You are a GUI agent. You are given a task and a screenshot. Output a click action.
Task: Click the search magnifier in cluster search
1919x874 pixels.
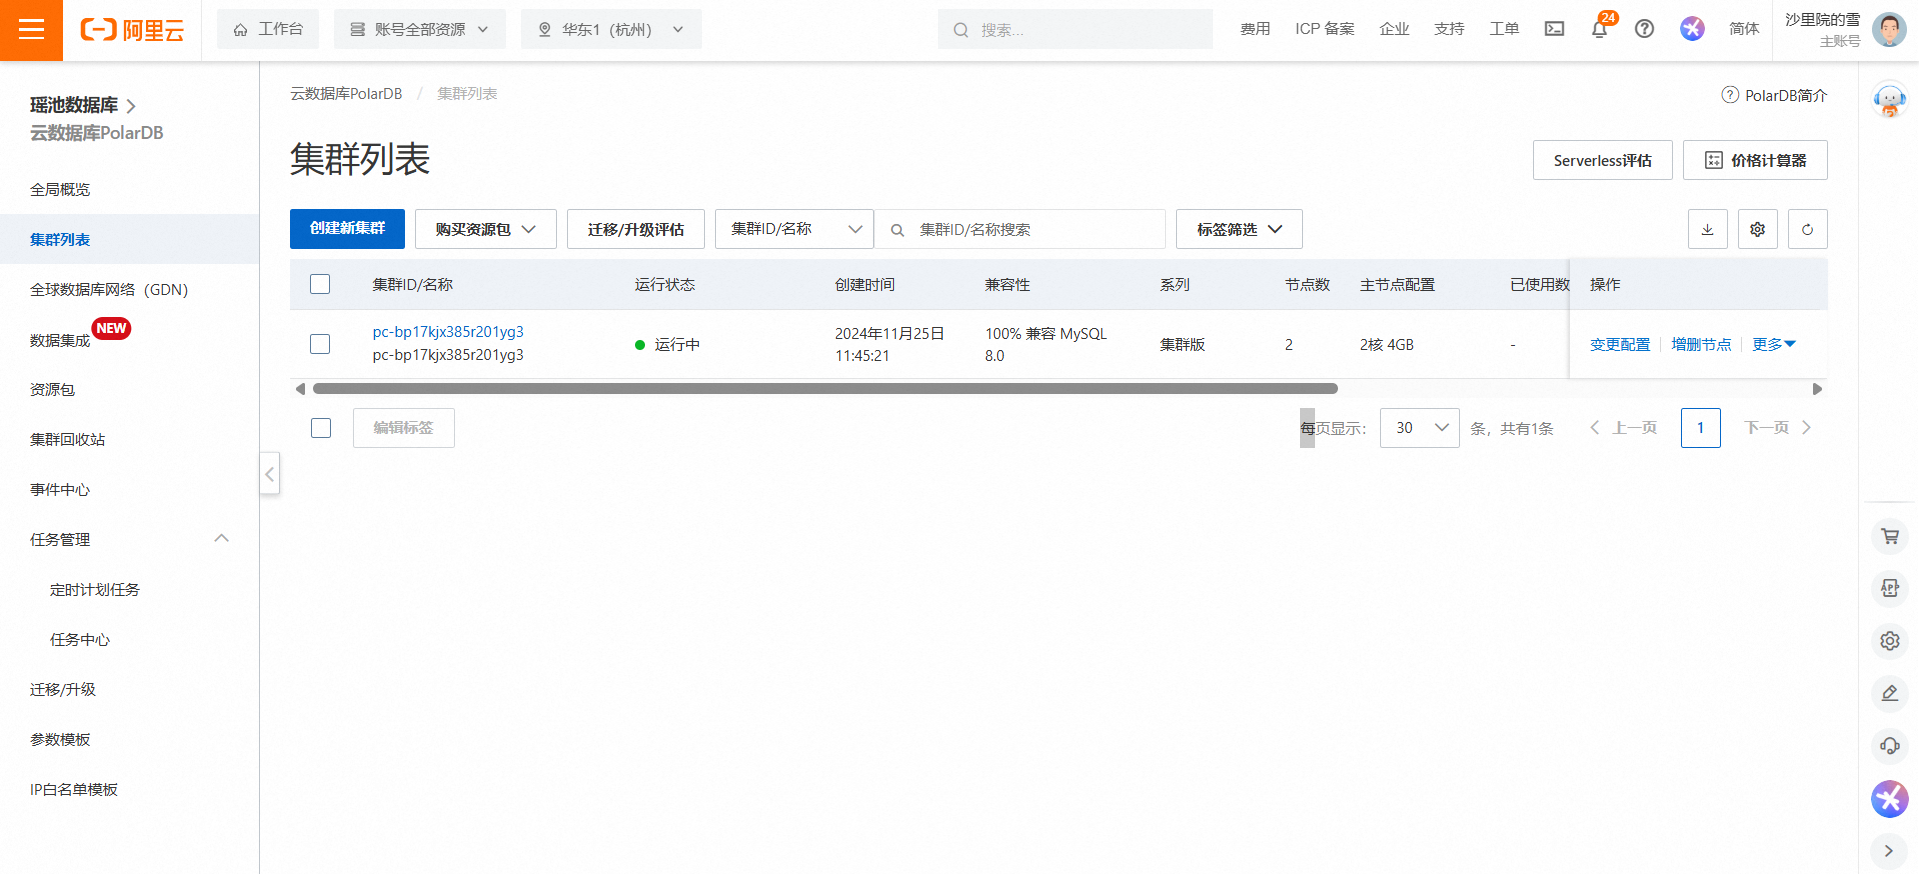pos(897,230)
